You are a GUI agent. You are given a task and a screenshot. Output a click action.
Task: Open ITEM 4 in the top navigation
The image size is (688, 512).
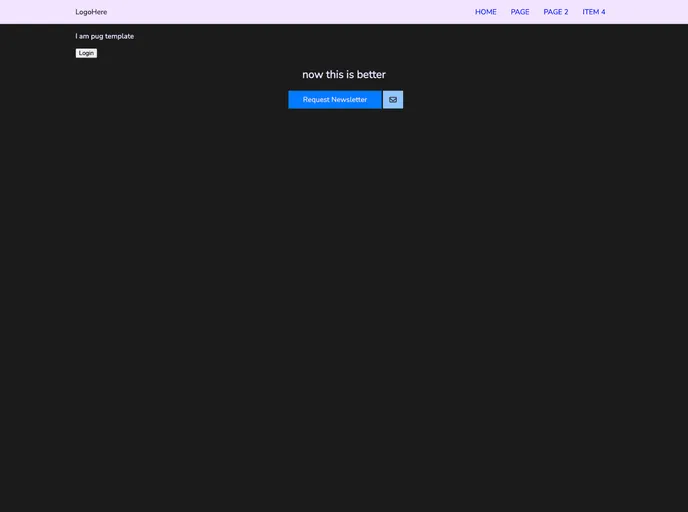click(x=594, y=12)
